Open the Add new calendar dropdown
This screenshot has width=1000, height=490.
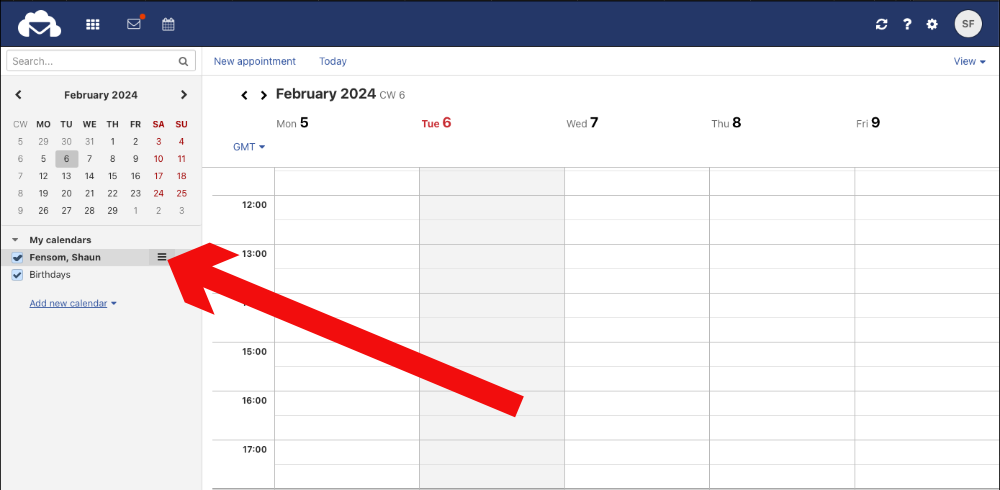click(73, 303)
